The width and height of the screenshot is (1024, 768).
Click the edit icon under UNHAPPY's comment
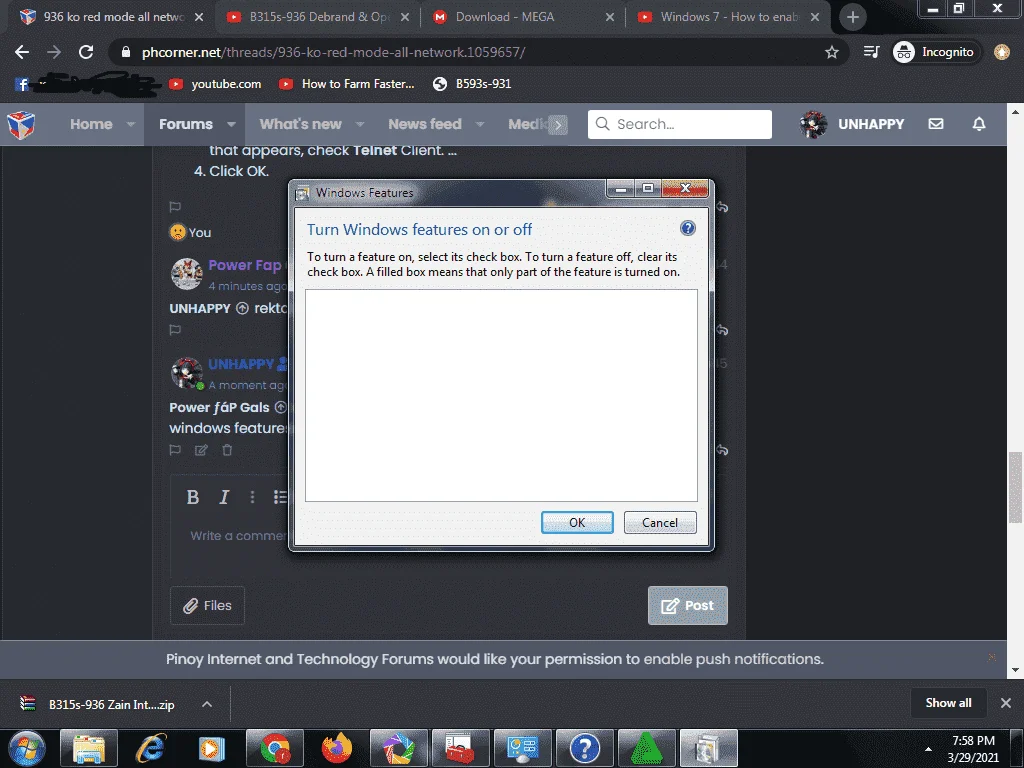(x=201, y=450)
